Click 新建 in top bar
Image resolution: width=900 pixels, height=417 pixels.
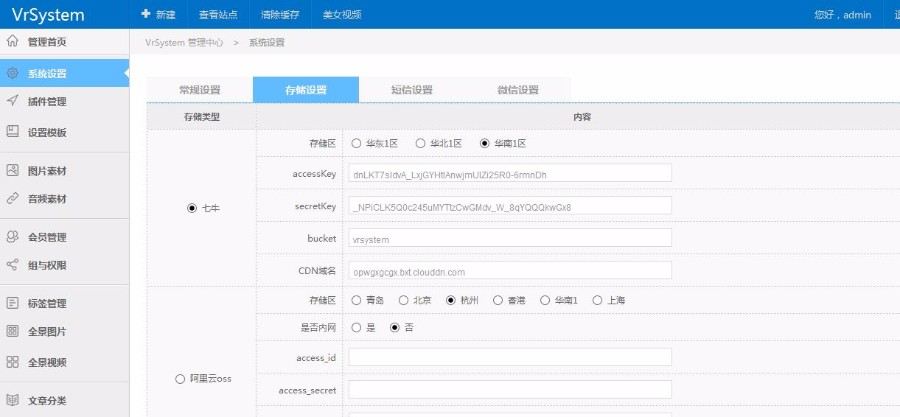[158, 14]
